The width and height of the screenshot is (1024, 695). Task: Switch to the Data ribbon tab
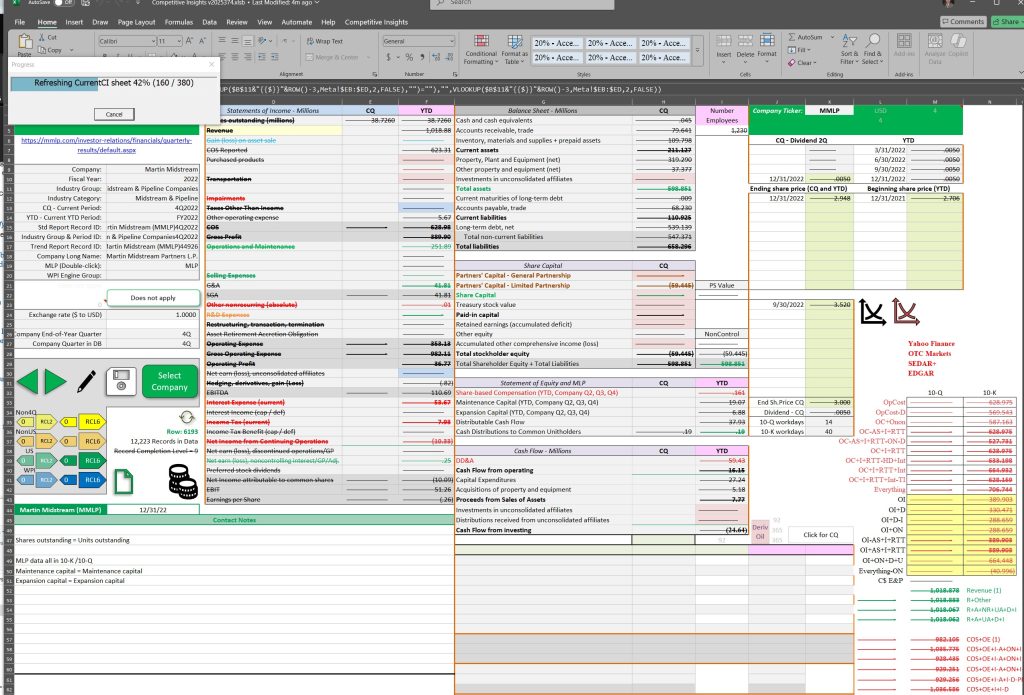pyautogui.click(x=209, y=22)
